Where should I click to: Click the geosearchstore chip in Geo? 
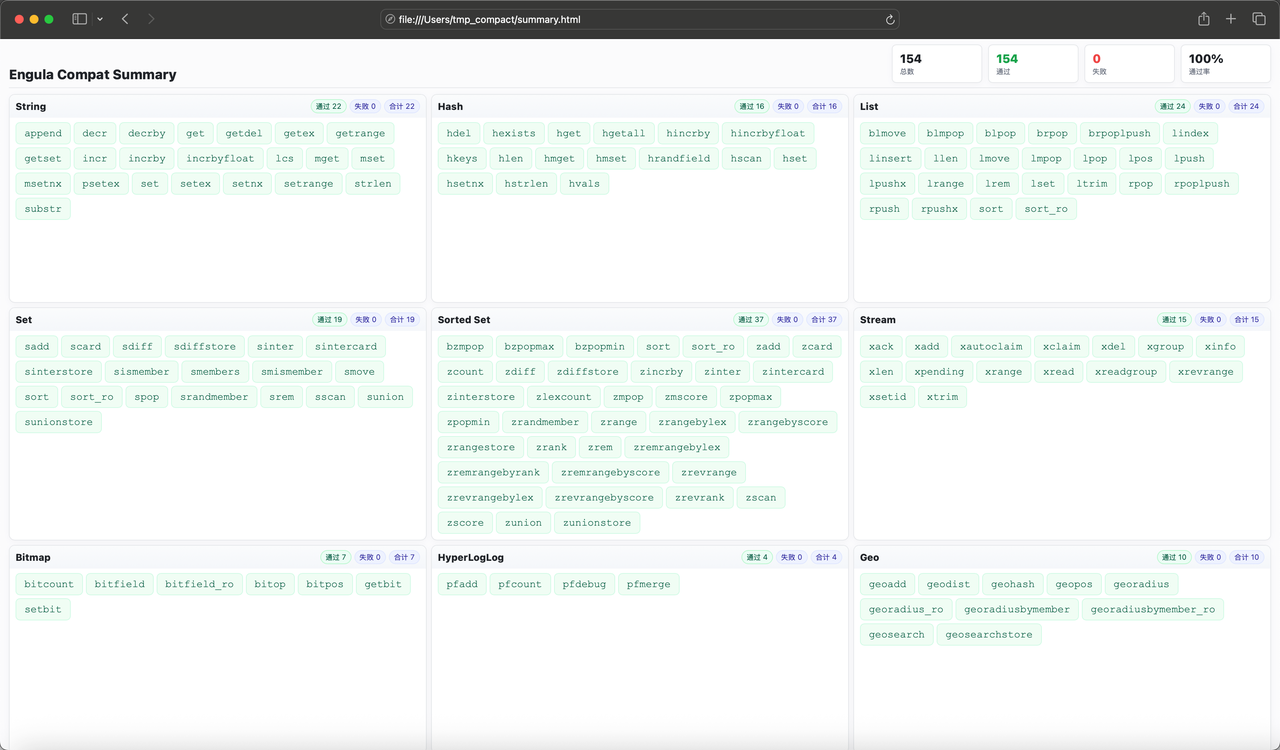(x=988, y=634)
